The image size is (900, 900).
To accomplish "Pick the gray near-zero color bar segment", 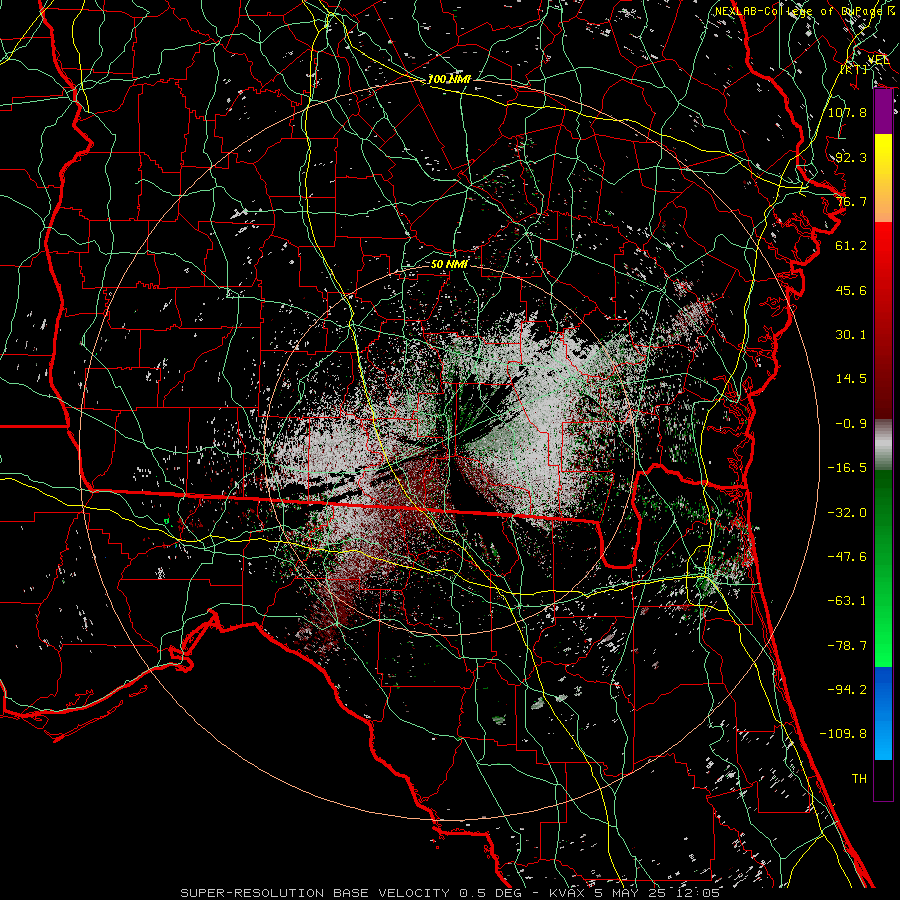I will [x=883, y=445].
